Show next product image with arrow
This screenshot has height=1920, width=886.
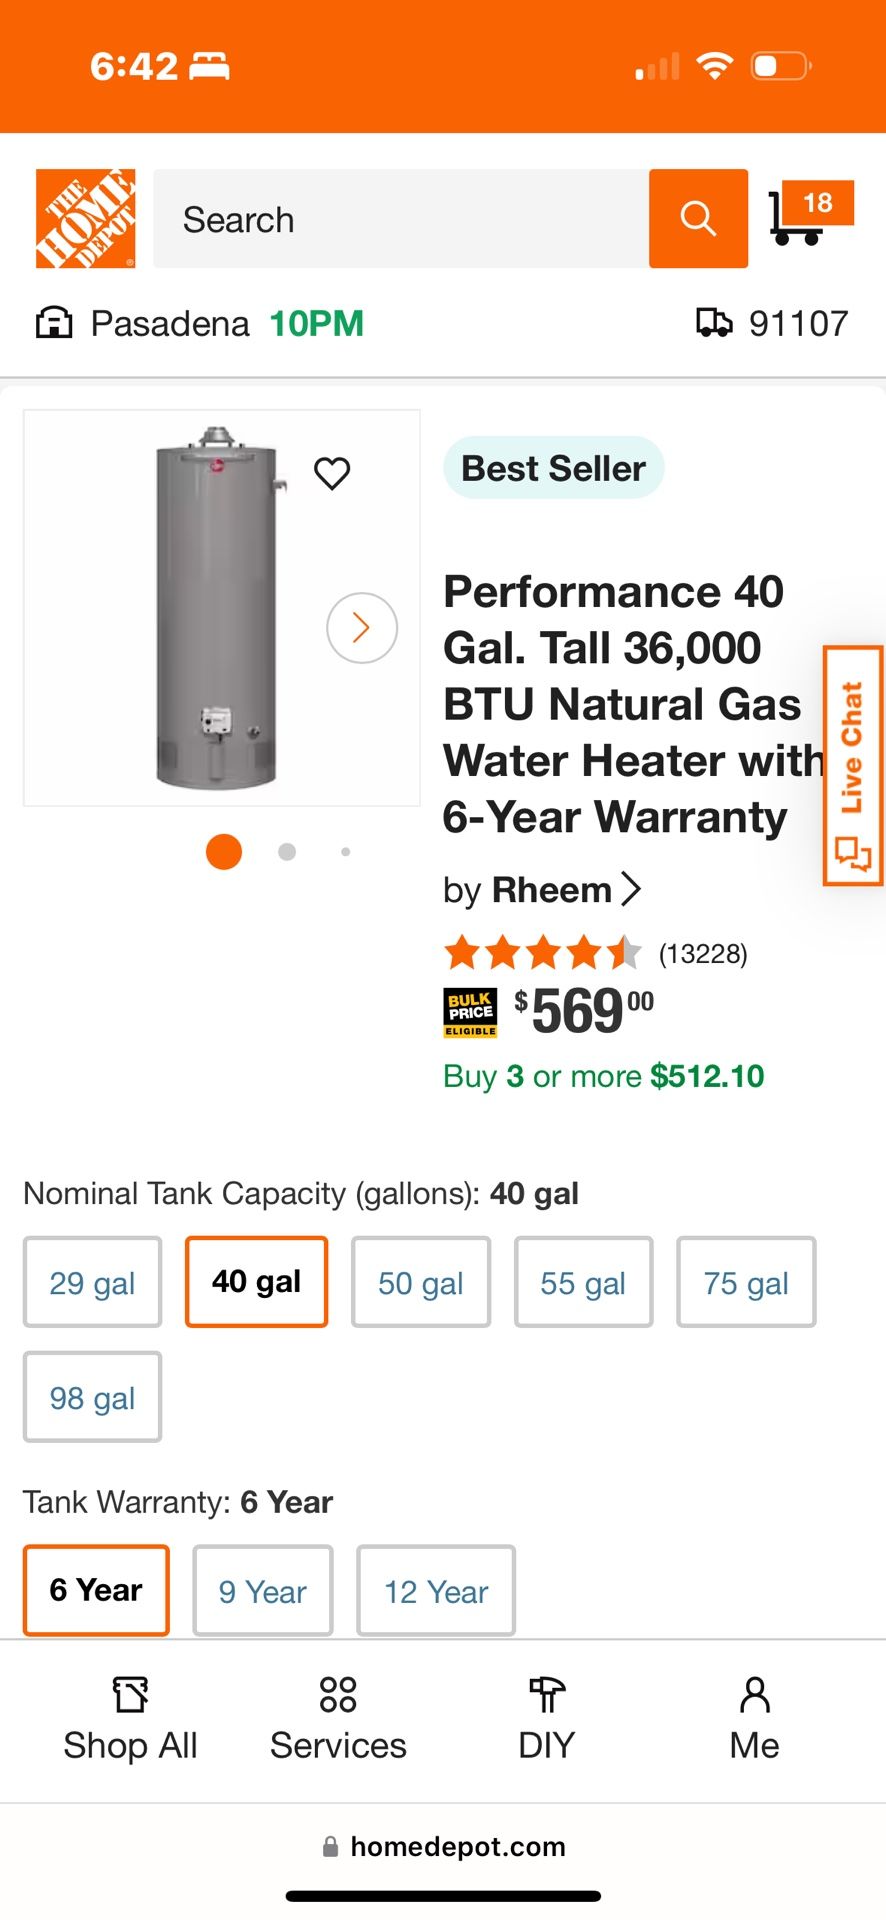(x=362, y=628)
